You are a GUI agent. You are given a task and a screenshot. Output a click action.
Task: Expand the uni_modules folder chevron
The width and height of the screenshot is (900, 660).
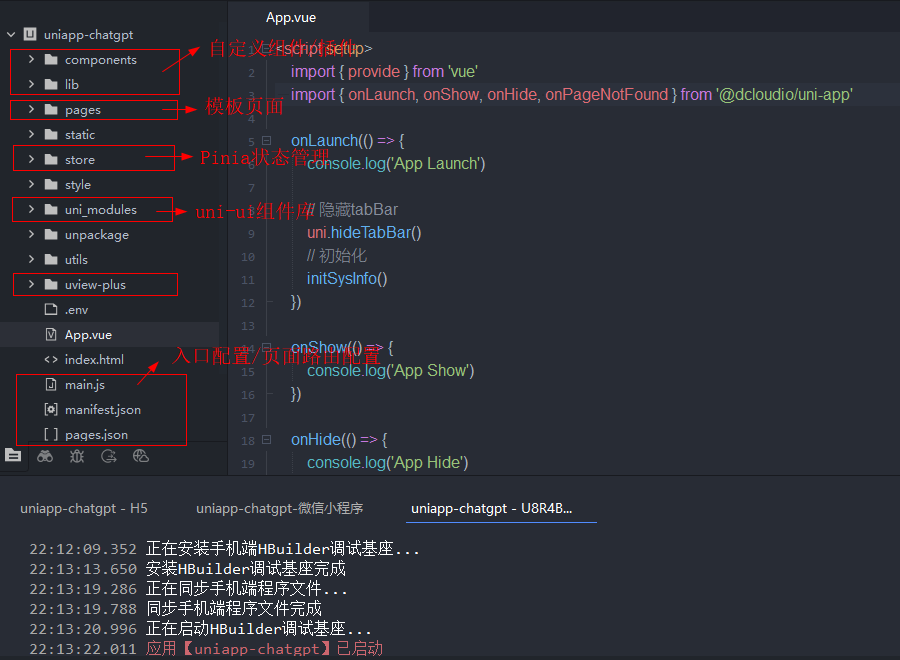pos(31,209)
